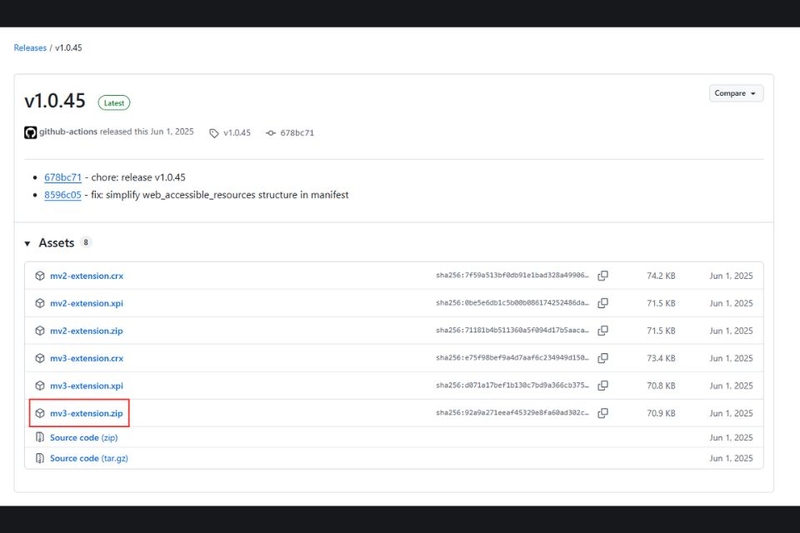Copy sha256 hash of mv3-extension.zip
The height and width of the screenshot is (533, 800).
point(603,413)
